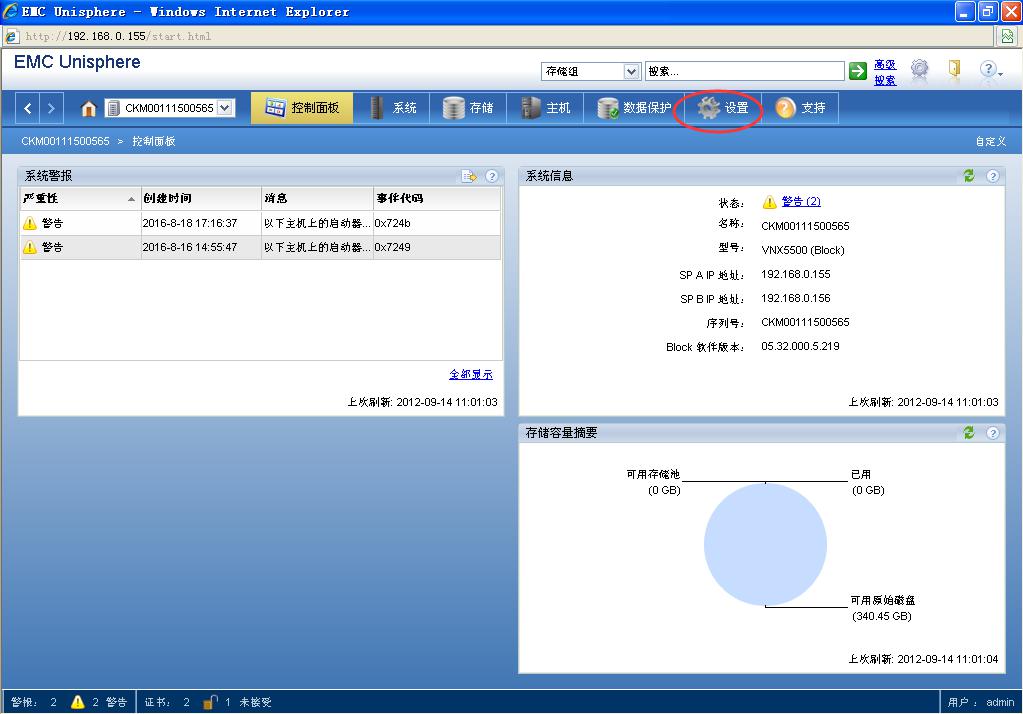Open the help question mark icon in header

tap(988, 69)
